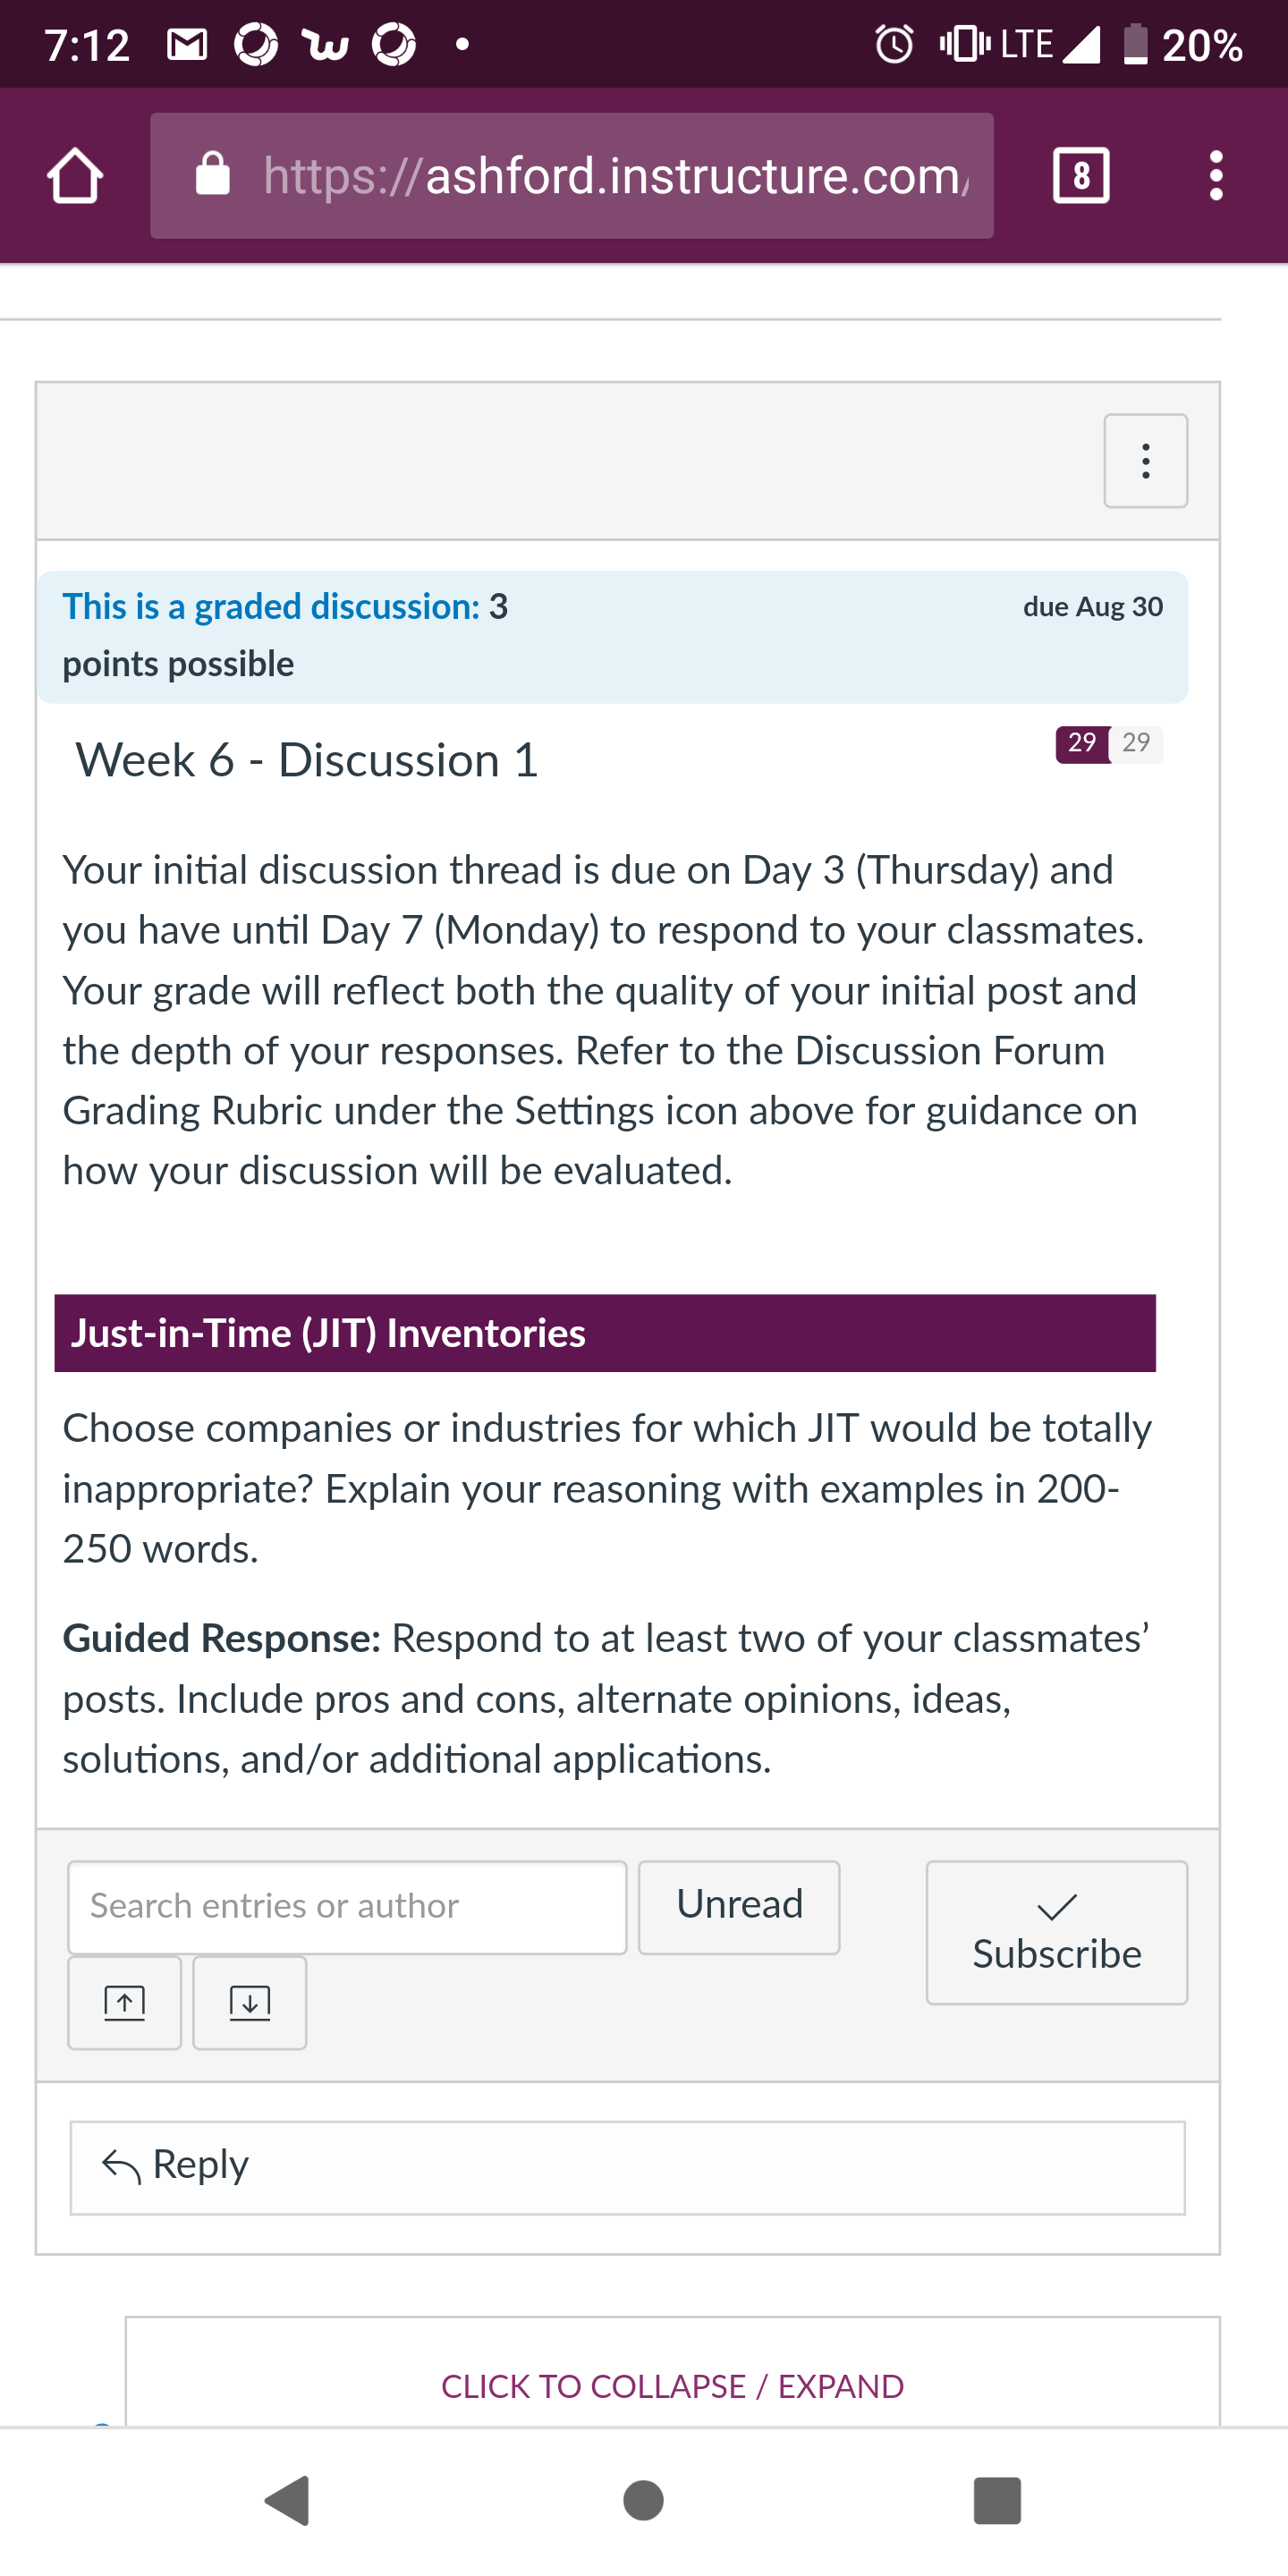Collapse all replies with the up-arrow icon
Viewport: 1288px width, 2576px height.
tap(125, 2003)
